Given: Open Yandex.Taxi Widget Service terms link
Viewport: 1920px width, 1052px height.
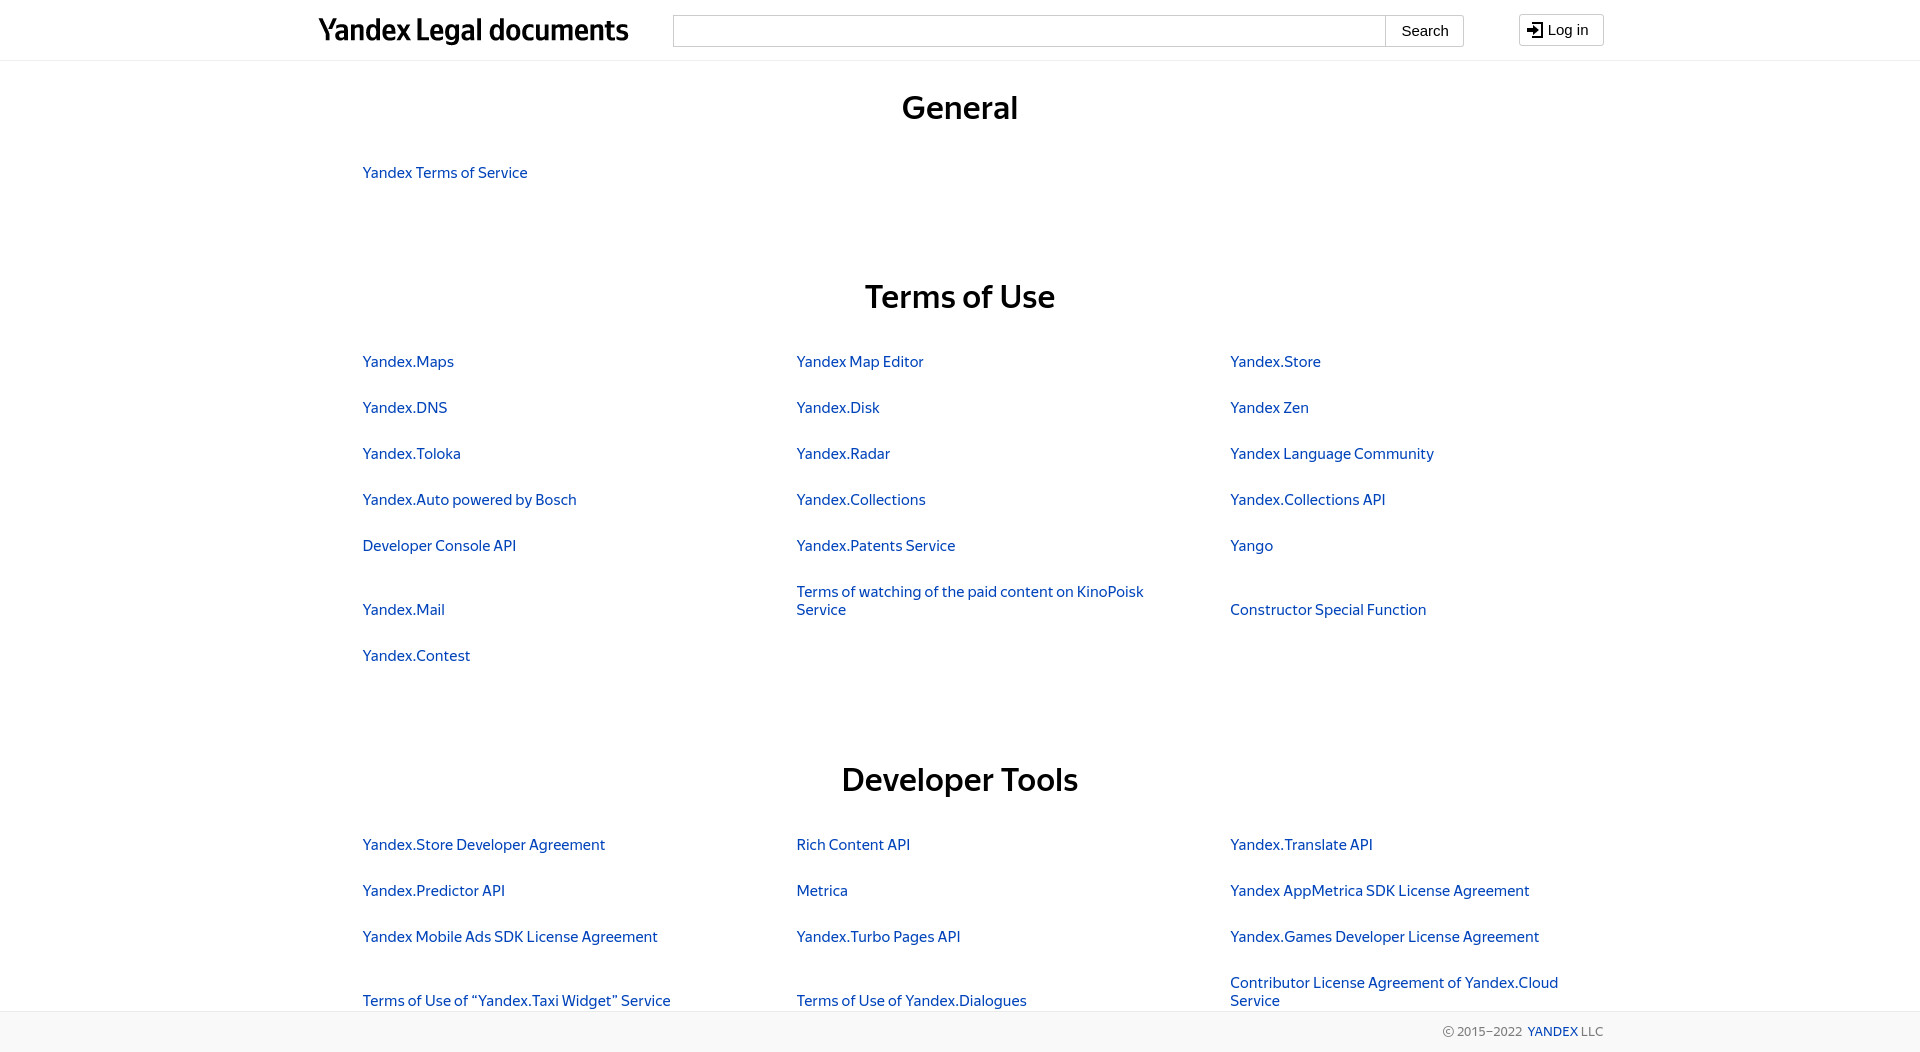Looking at the screenshot, I should pyautogui.click(x=516, y=1001).
